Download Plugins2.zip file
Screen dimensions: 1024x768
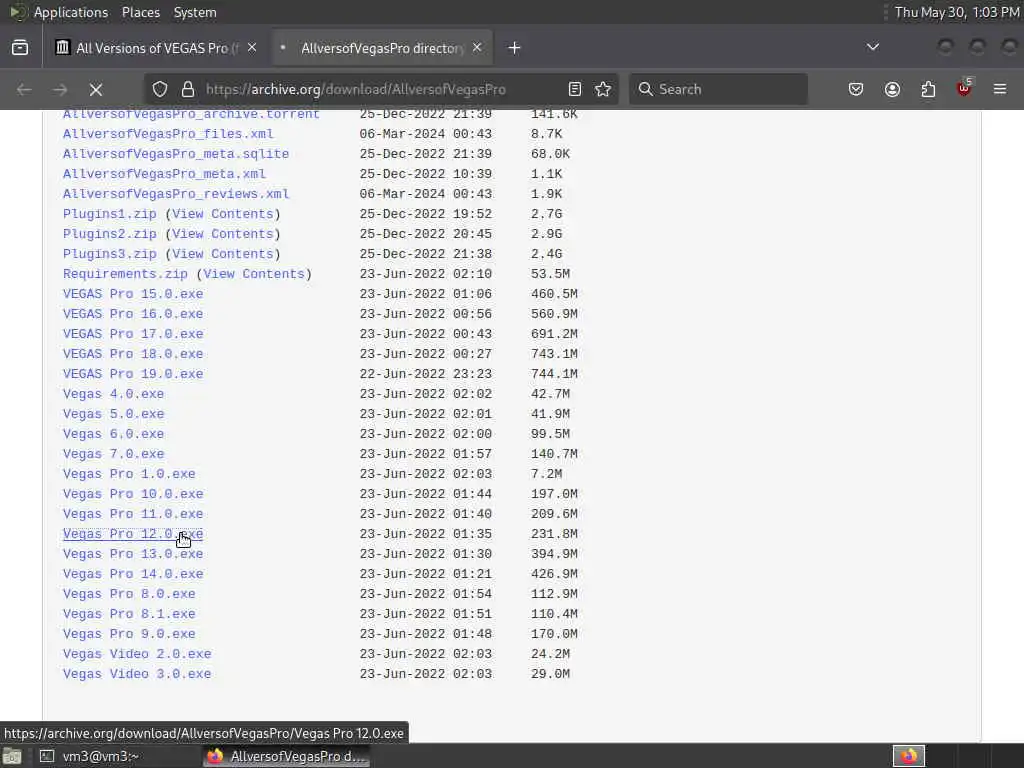click(110, 234)
